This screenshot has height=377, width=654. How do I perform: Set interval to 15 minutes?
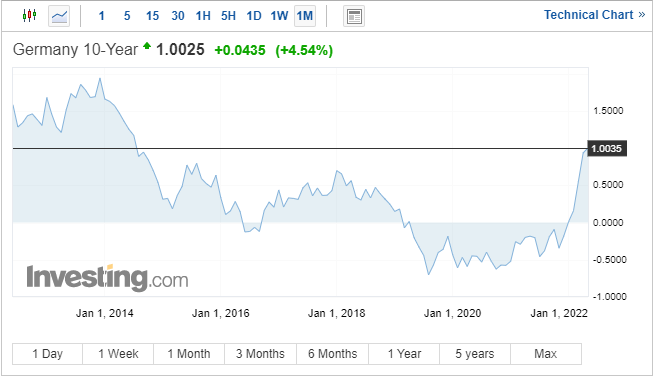point(152,16)
